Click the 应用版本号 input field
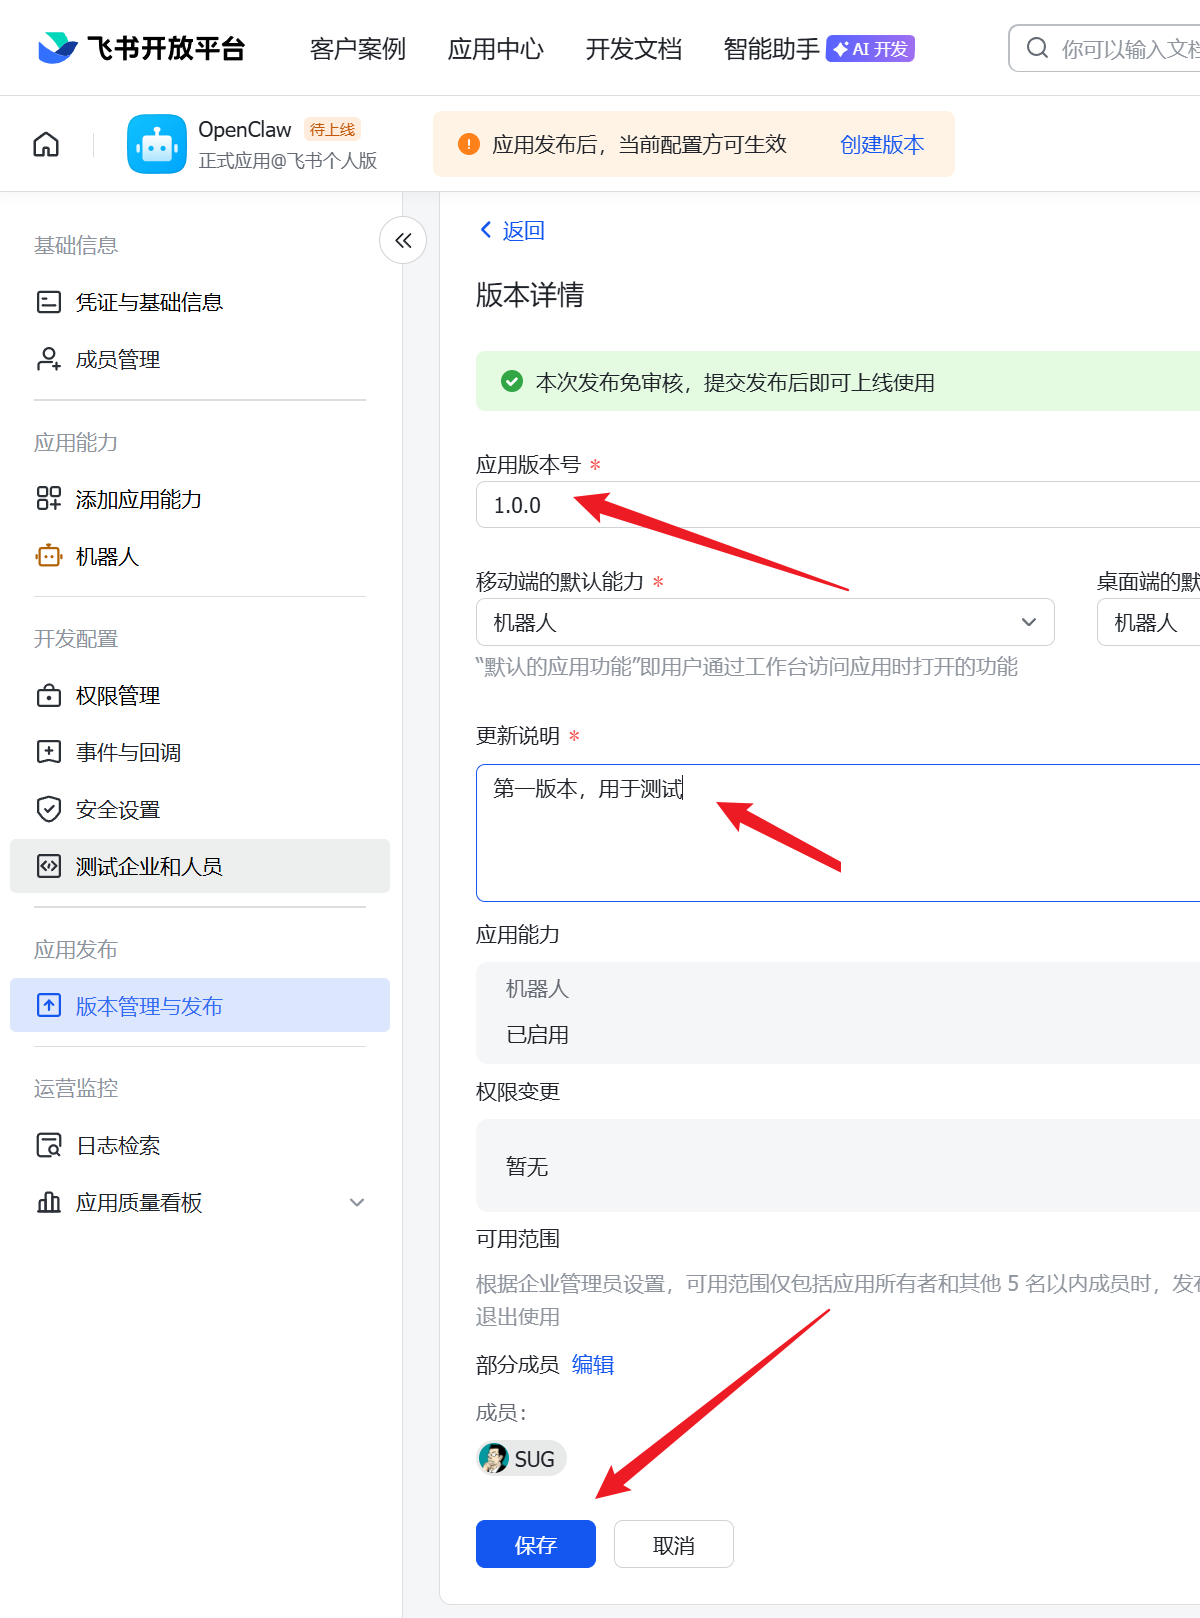 click(x=838, y=505)
